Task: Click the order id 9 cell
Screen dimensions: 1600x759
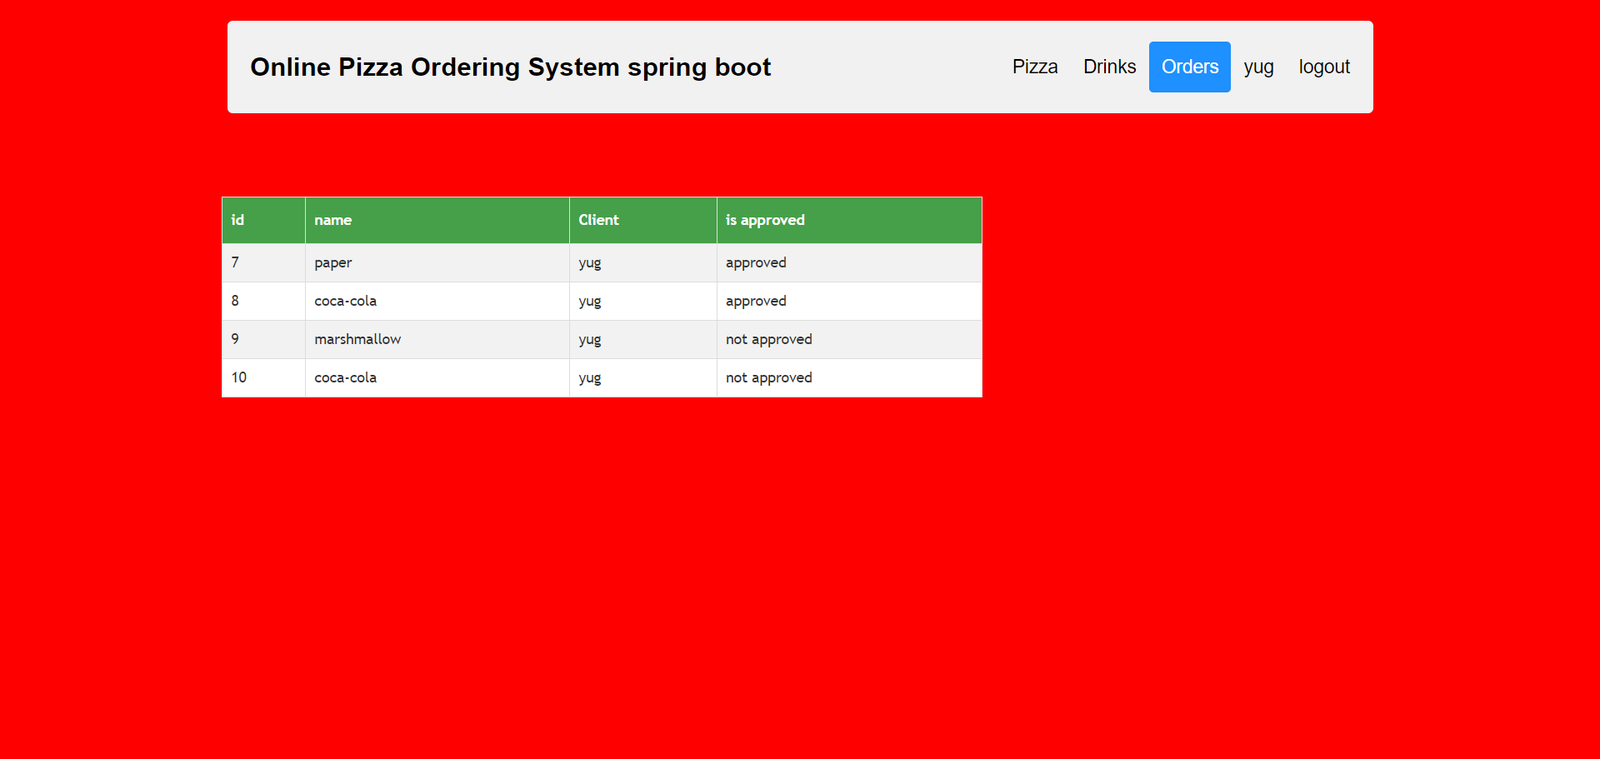Action: [x=236, y=340]
